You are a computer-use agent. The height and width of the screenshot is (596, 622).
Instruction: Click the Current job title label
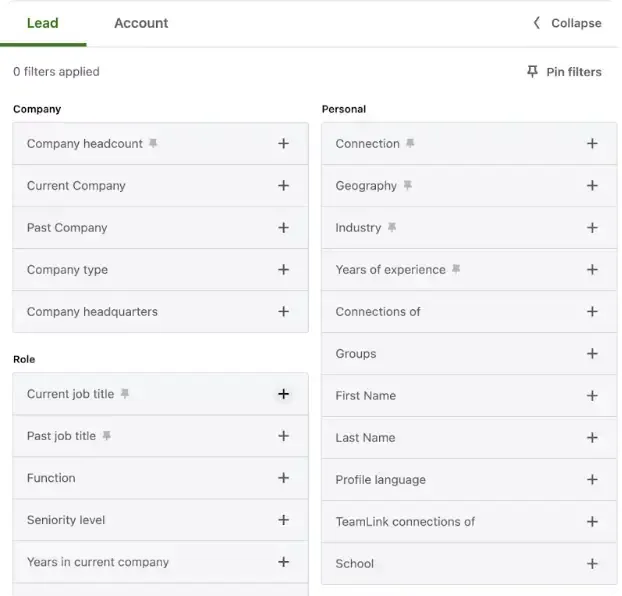[x=71, y=394]
